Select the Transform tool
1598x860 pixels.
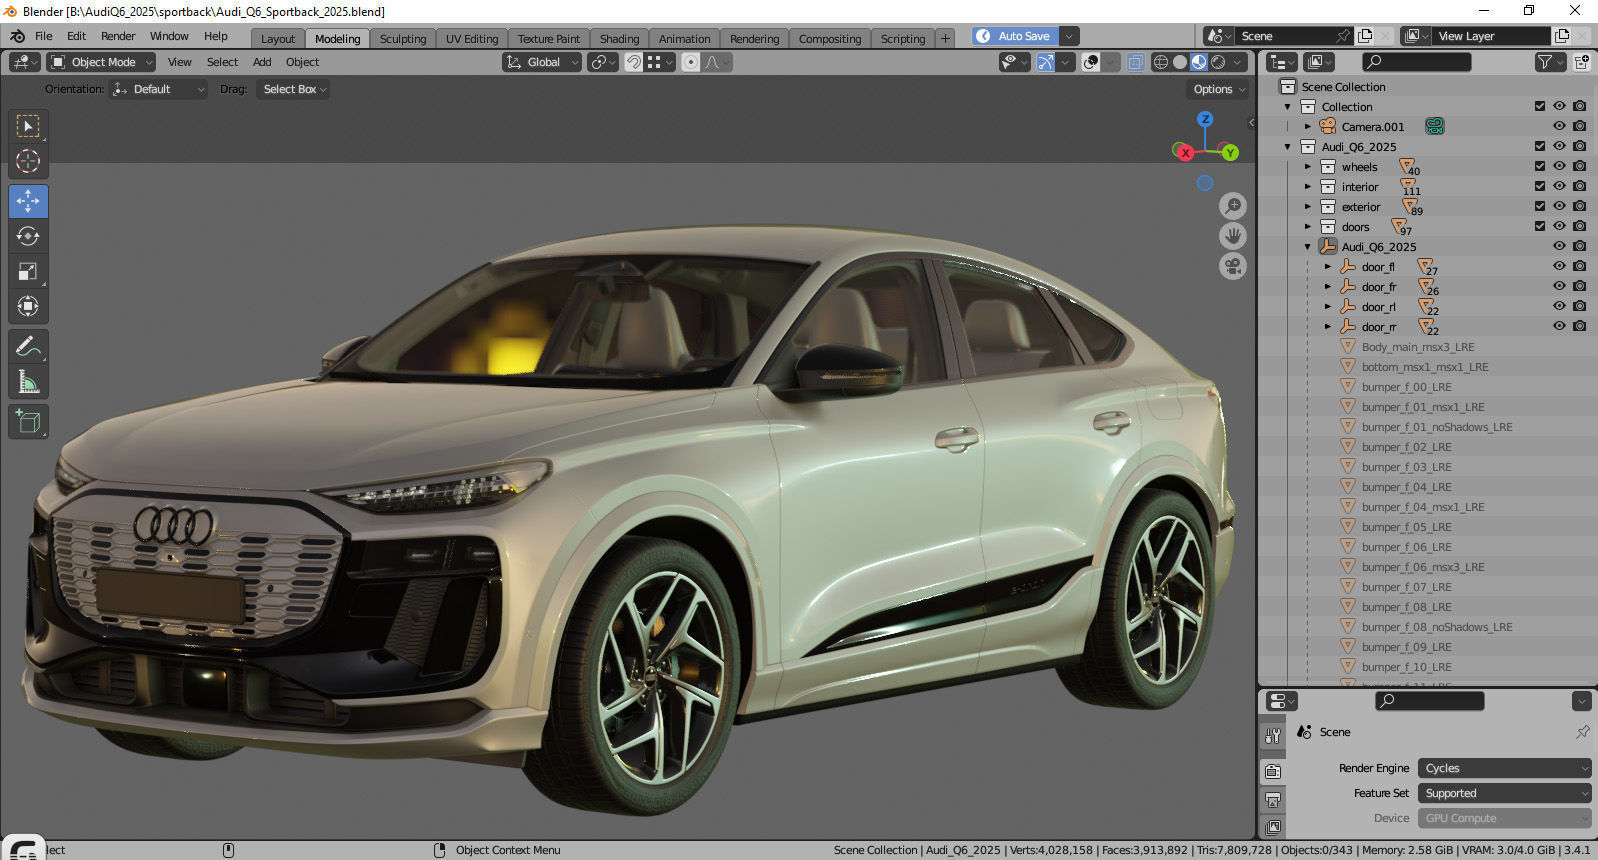click(28, 306)
